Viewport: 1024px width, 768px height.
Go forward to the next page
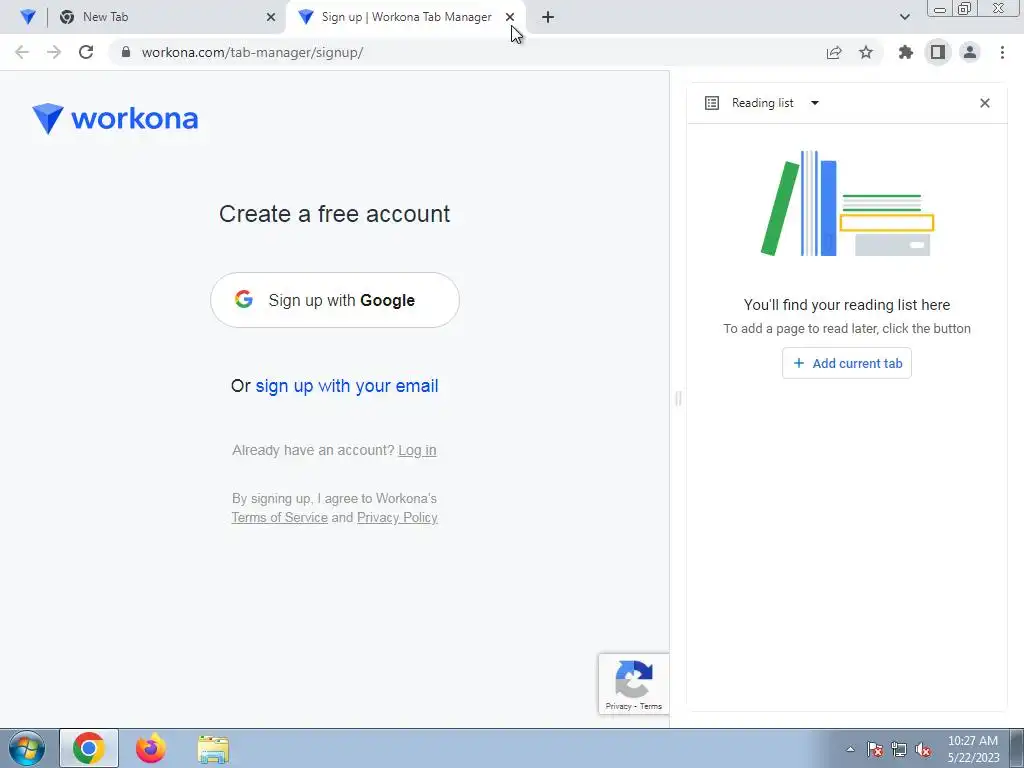click(x=54, y=52)
